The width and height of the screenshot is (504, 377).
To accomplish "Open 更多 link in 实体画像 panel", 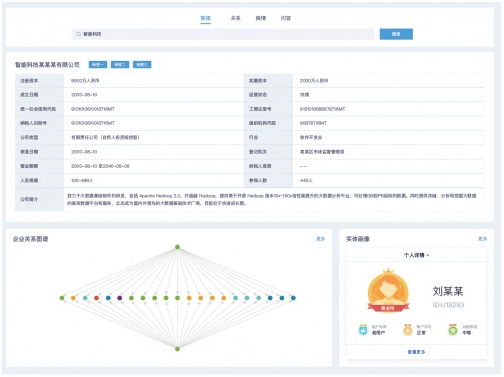I will [x=482, y=239].
